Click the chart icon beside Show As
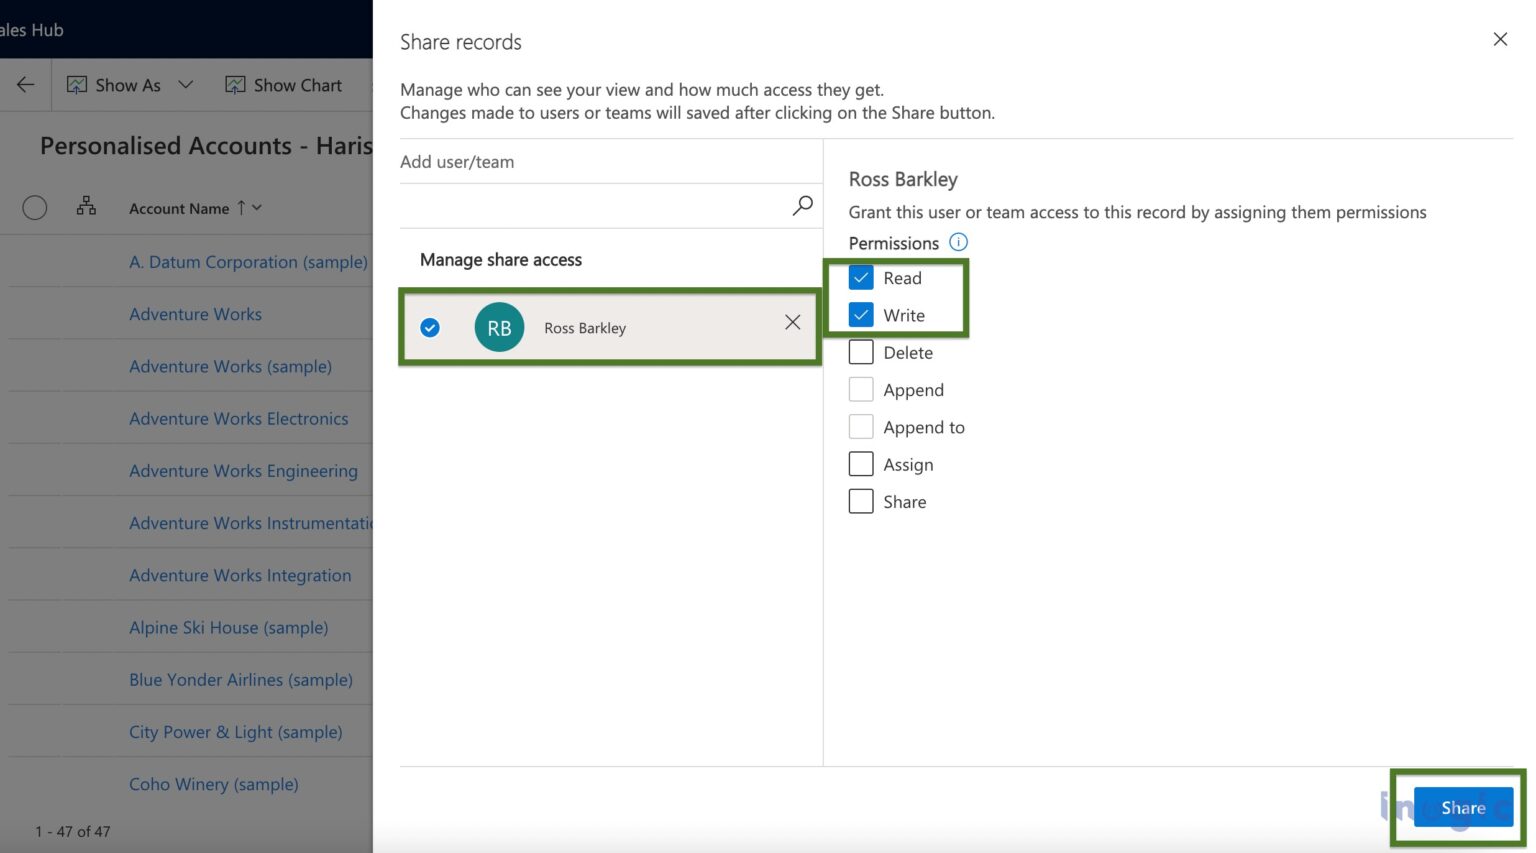 coord(76,84)
